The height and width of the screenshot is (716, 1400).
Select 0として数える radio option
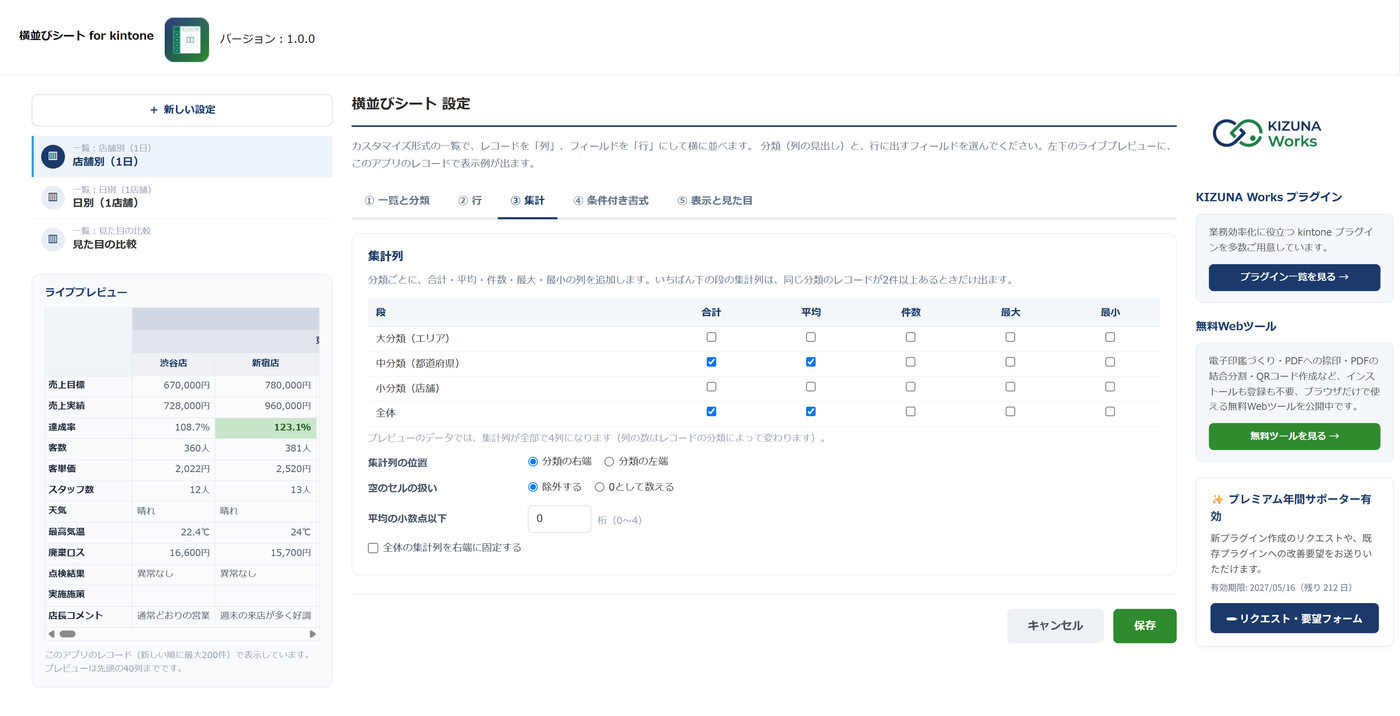[599, 487]
